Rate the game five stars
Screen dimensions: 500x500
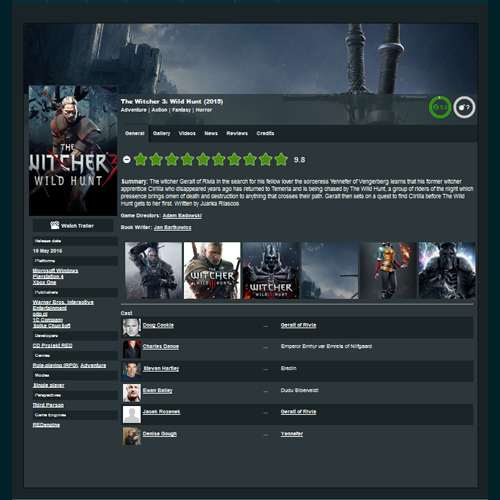click(x=203, y=160)
